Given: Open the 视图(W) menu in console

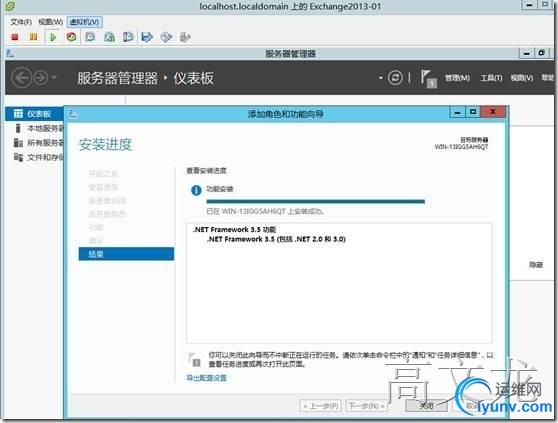Looking at the screenshot, I should (51, 22).
